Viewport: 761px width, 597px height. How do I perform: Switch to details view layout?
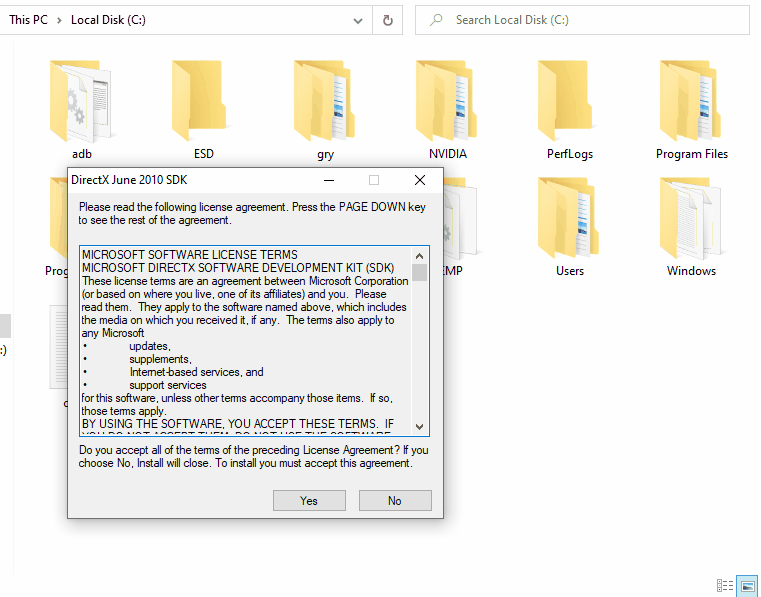click(x=725, y=585)
